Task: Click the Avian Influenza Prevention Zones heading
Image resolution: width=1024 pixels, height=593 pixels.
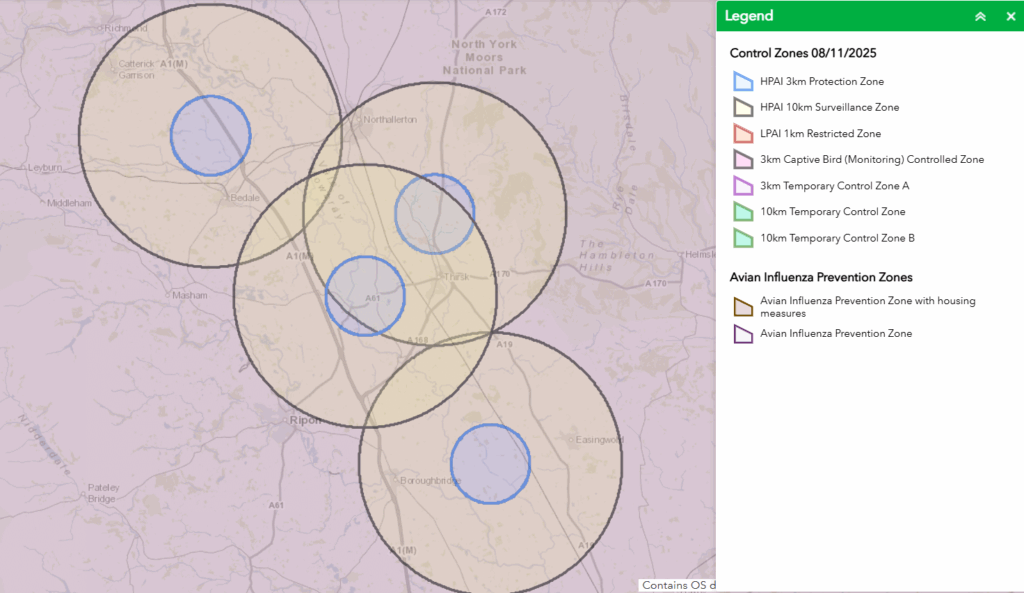Action: [821, 277]
